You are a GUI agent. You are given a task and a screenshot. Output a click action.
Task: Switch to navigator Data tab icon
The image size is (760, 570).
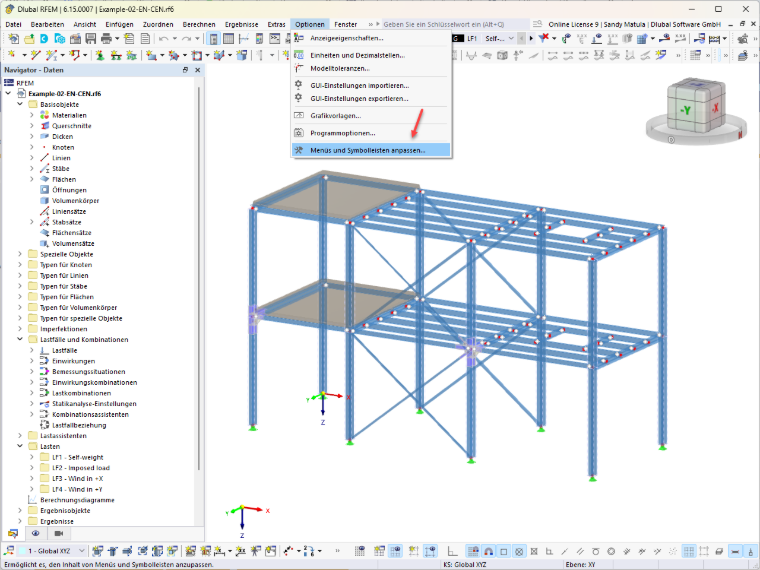pos(13,533)
